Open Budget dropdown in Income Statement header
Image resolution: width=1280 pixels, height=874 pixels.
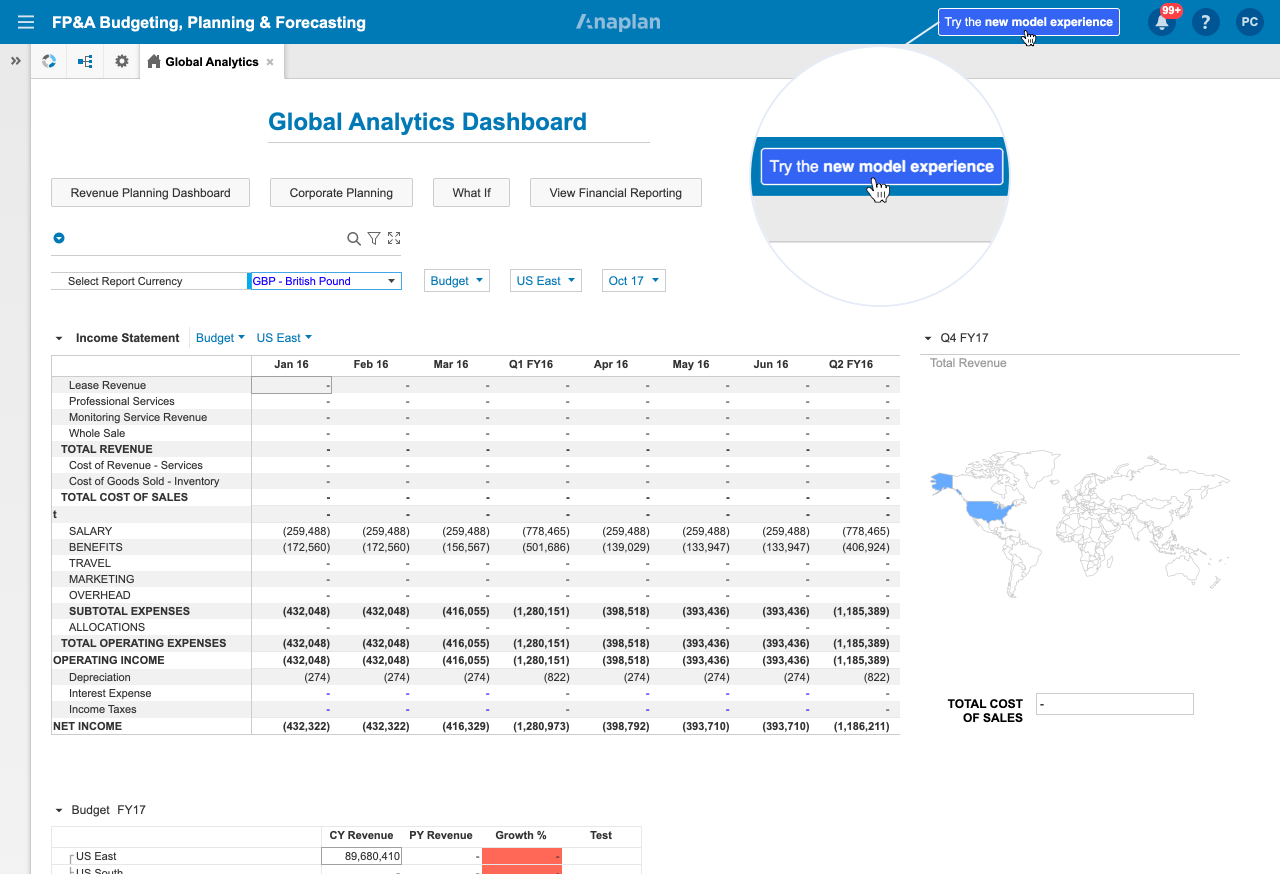[x=220, y=338]
